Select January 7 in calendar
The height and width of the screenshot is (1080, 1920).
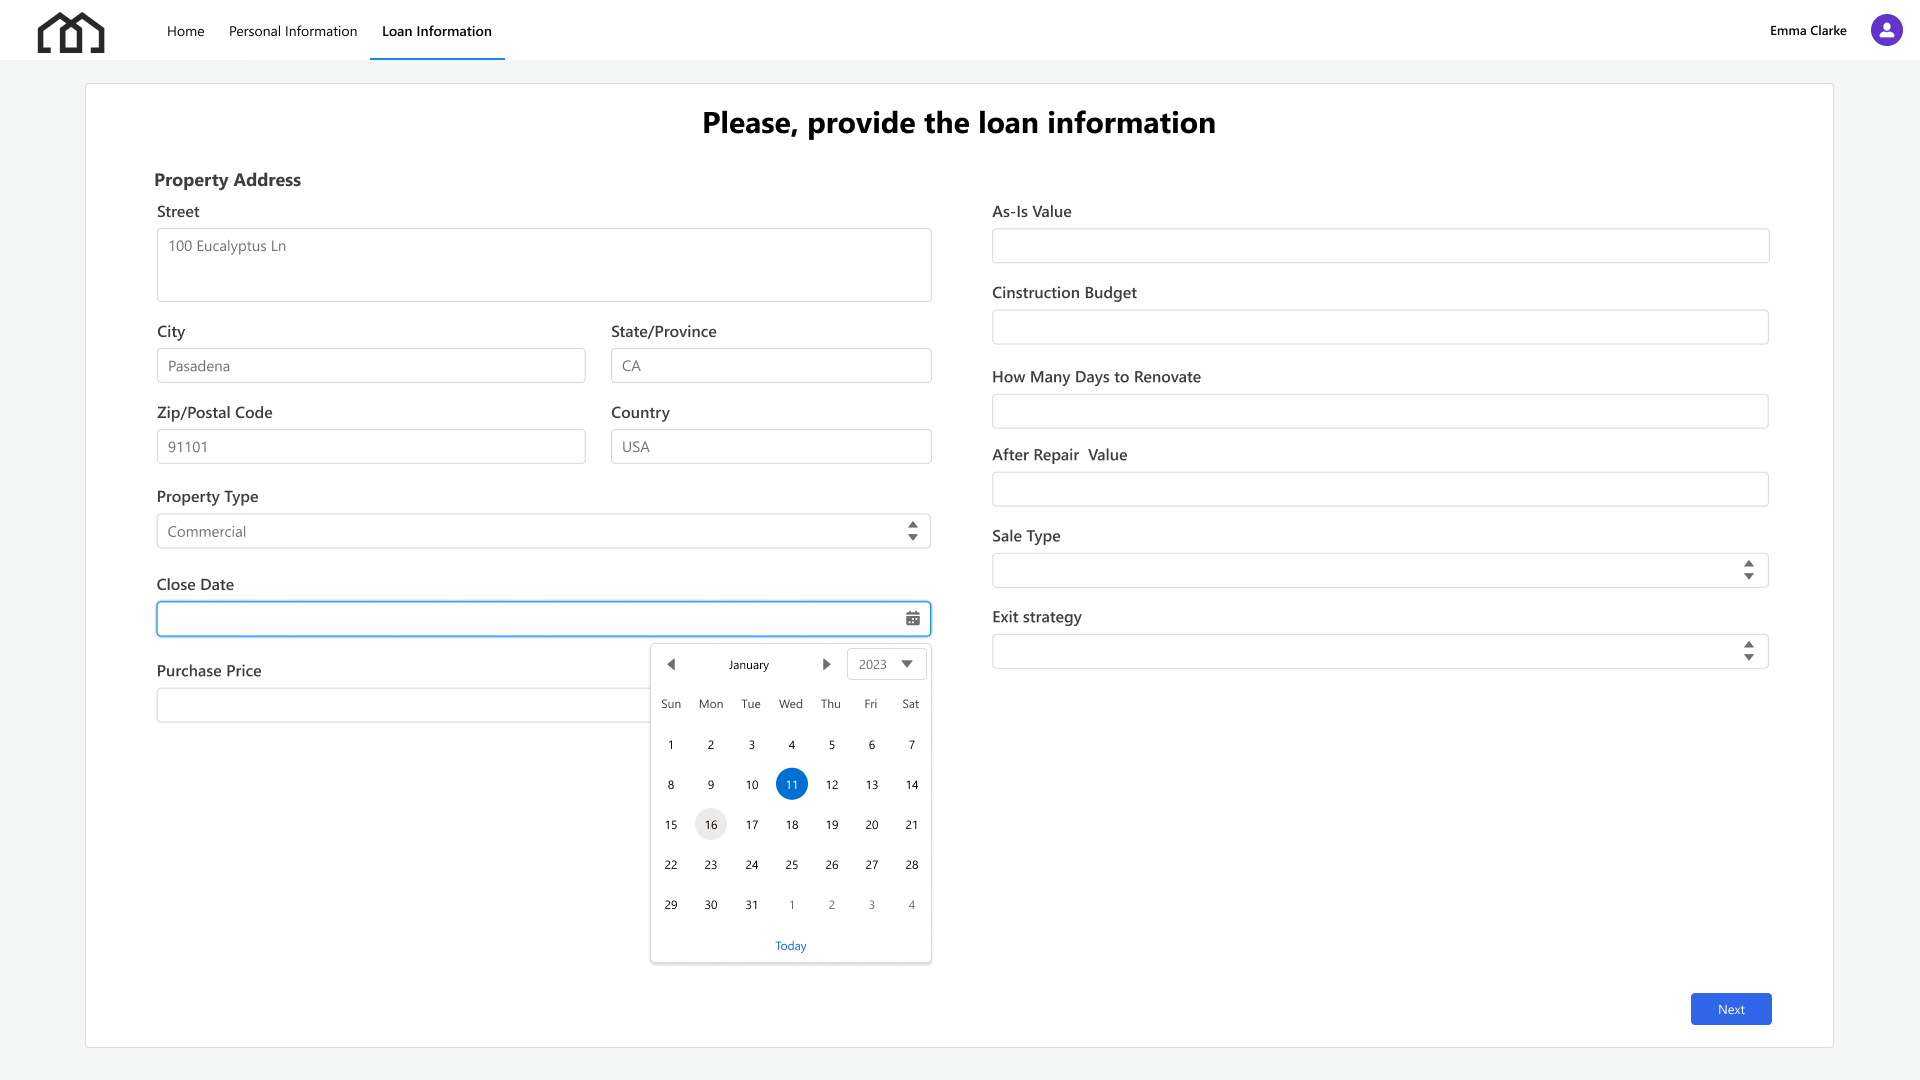pos(912,744)
